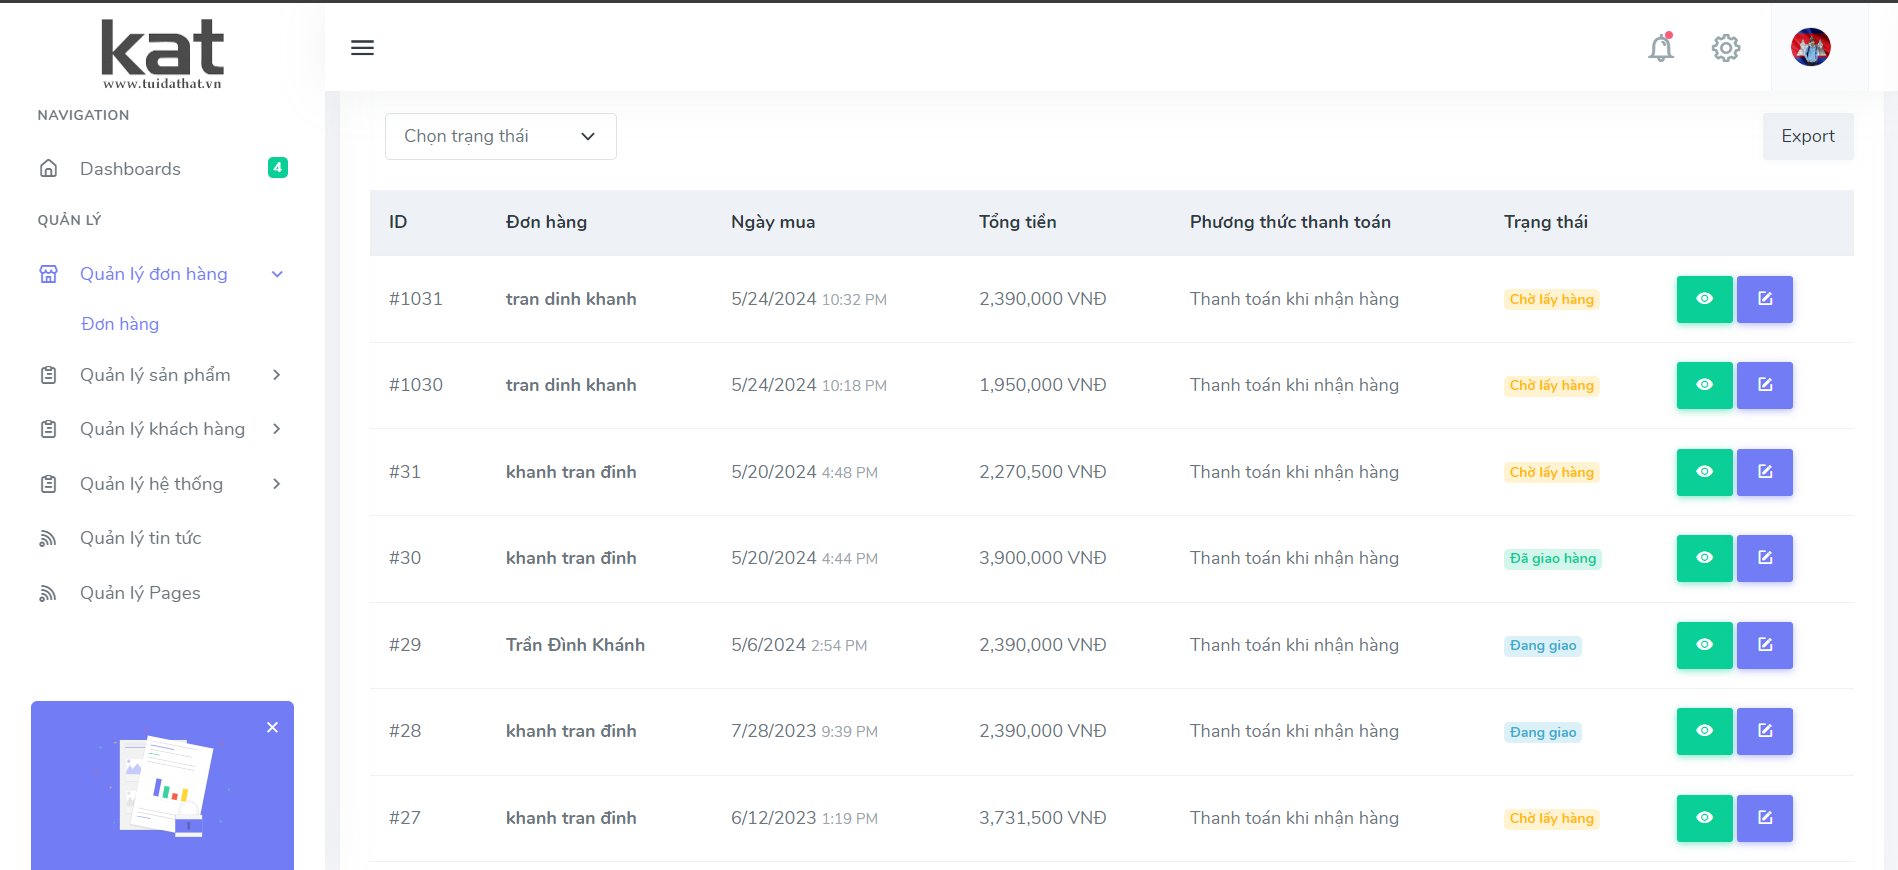Edit order #29
The height and width of the screenshot is (870, 1898).
(1765, 645)
